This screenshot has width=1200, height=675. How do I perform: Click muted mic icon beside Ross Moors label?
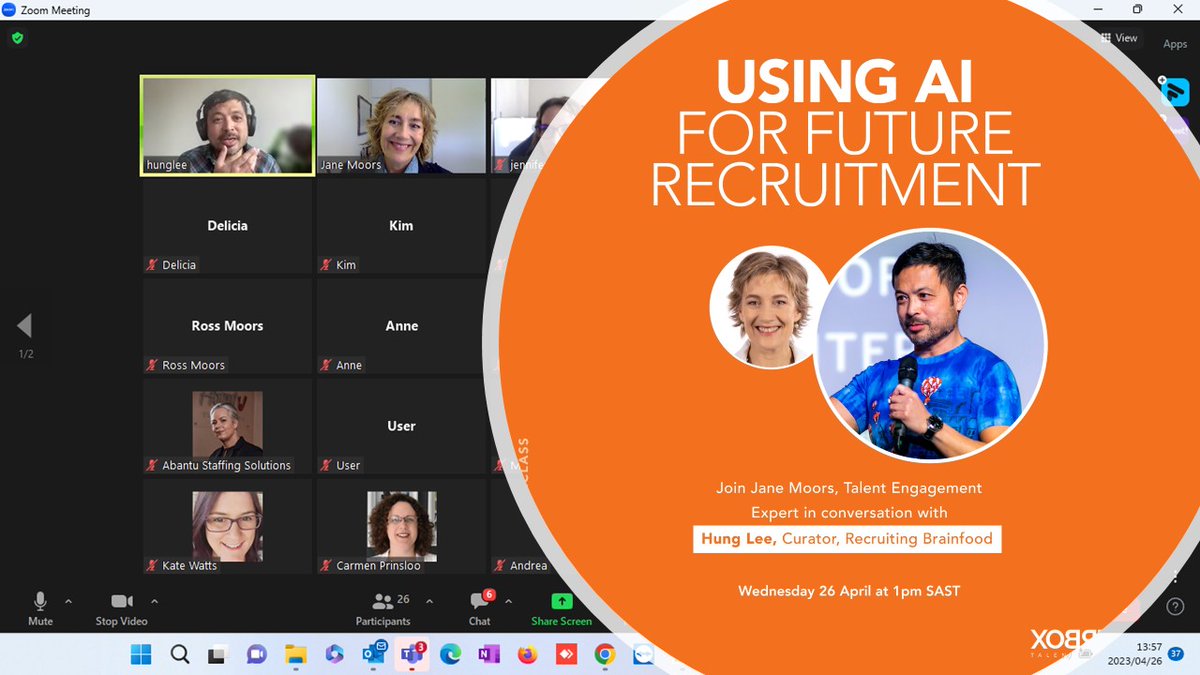pyautogui.click(x=152, y=365)
